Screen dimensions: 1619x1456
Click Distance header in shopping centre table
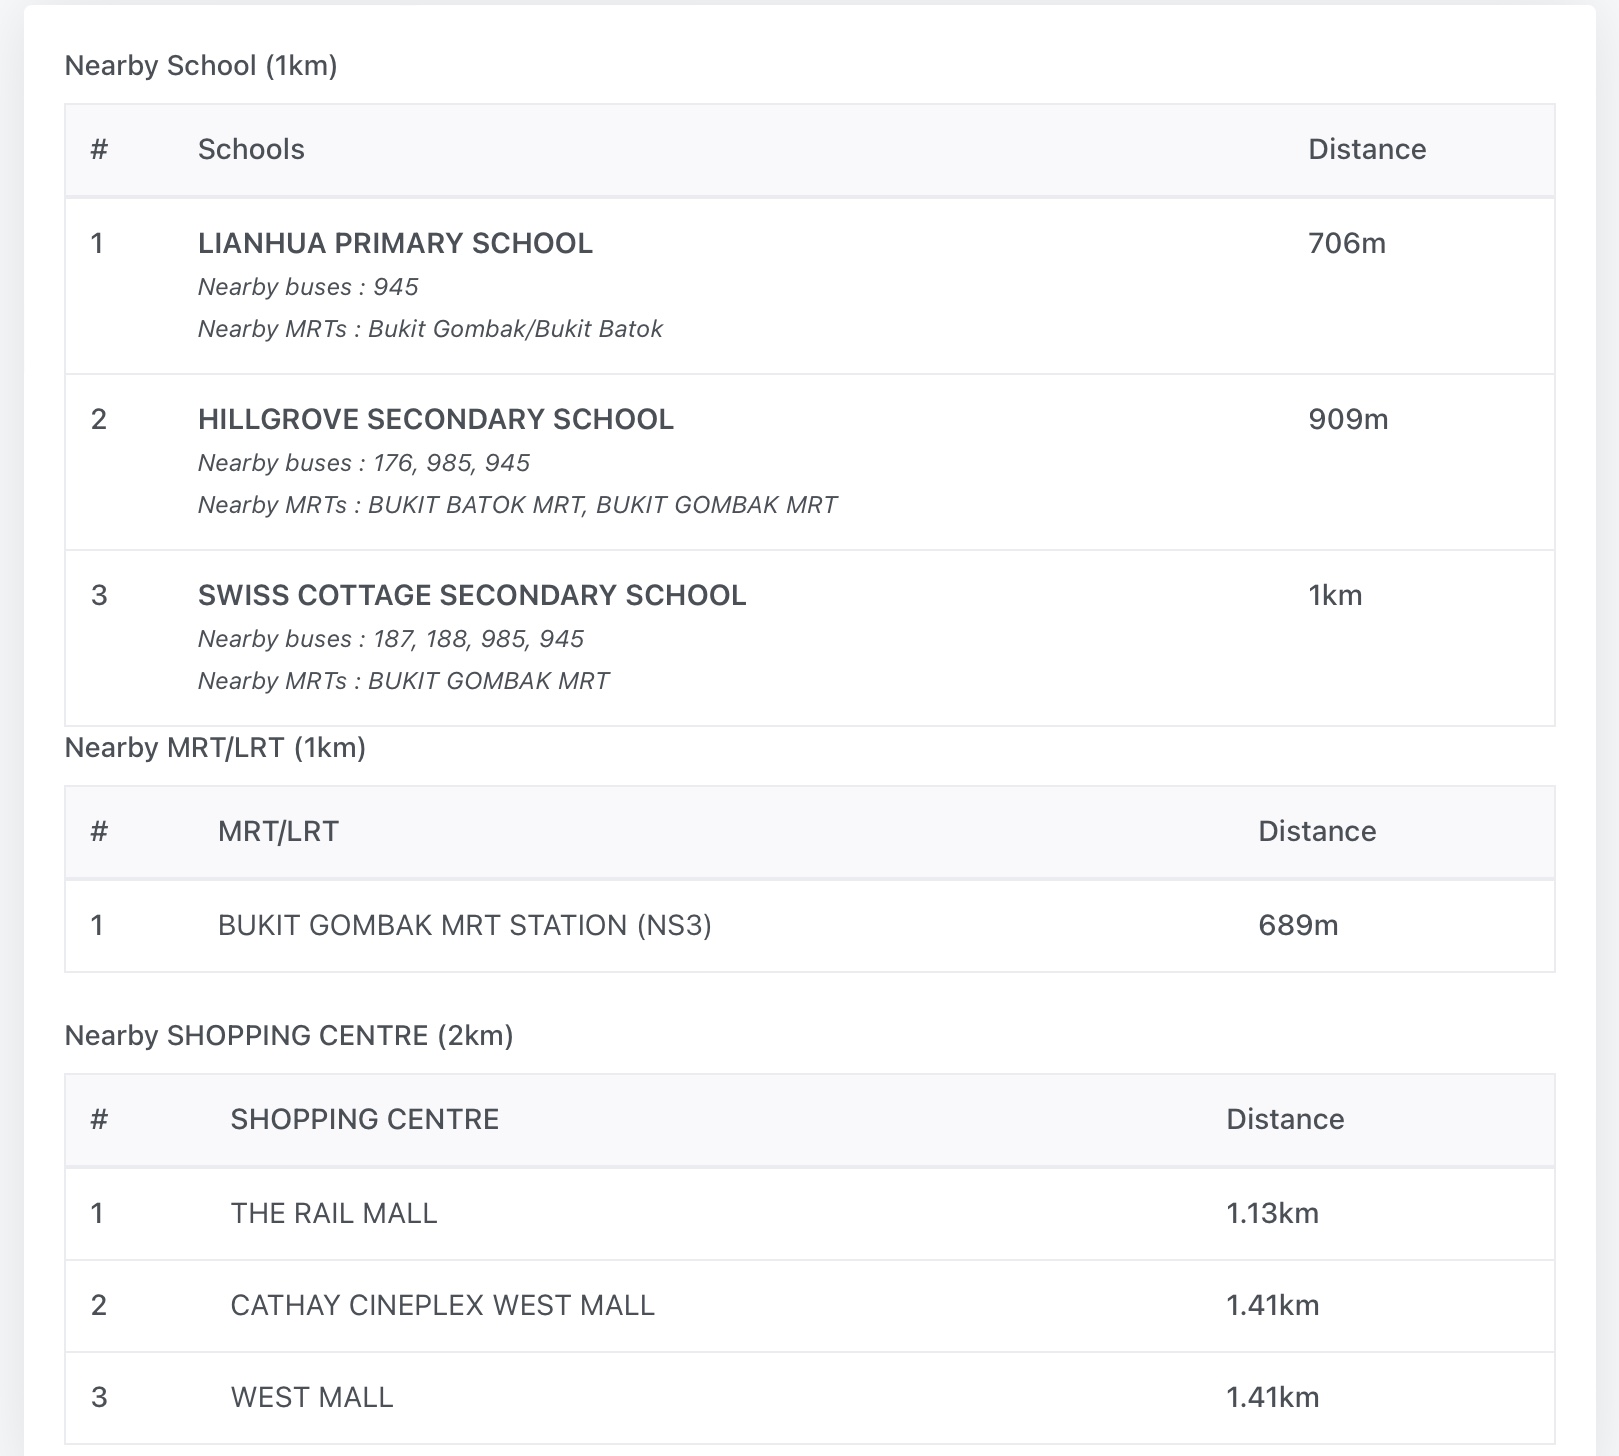[x=1284, y=1119]
